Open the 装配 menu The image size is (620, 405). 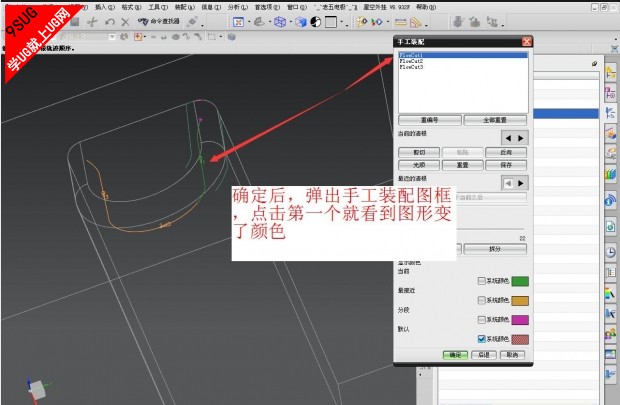(x=185, y=7)
